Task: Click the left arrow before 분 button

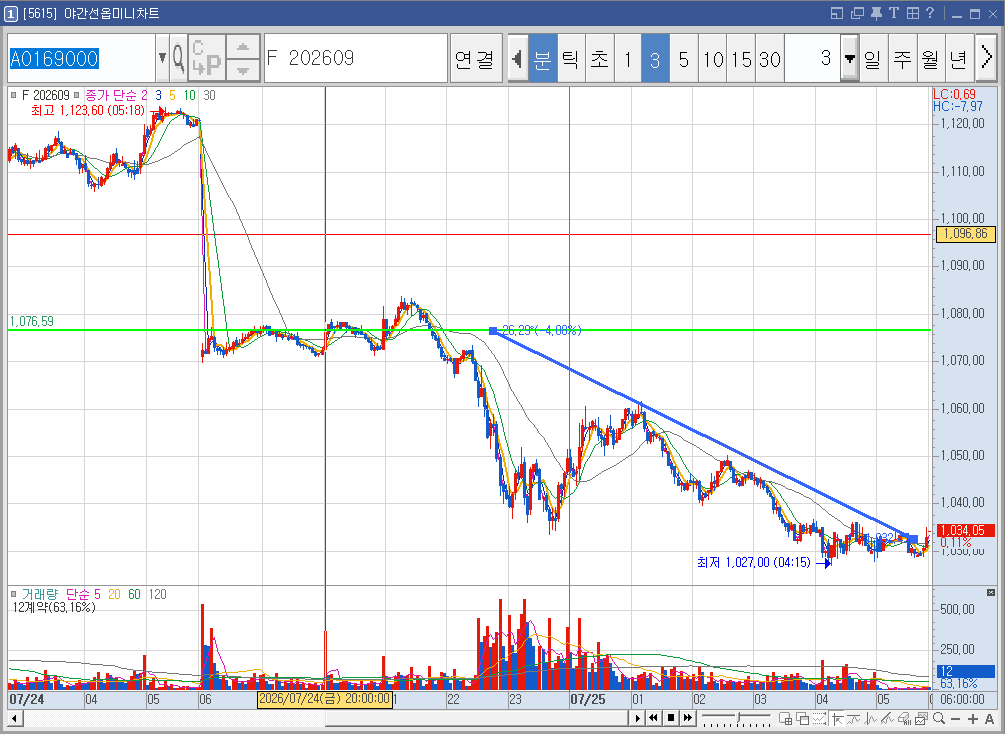Action: click(x=518, y=59)
